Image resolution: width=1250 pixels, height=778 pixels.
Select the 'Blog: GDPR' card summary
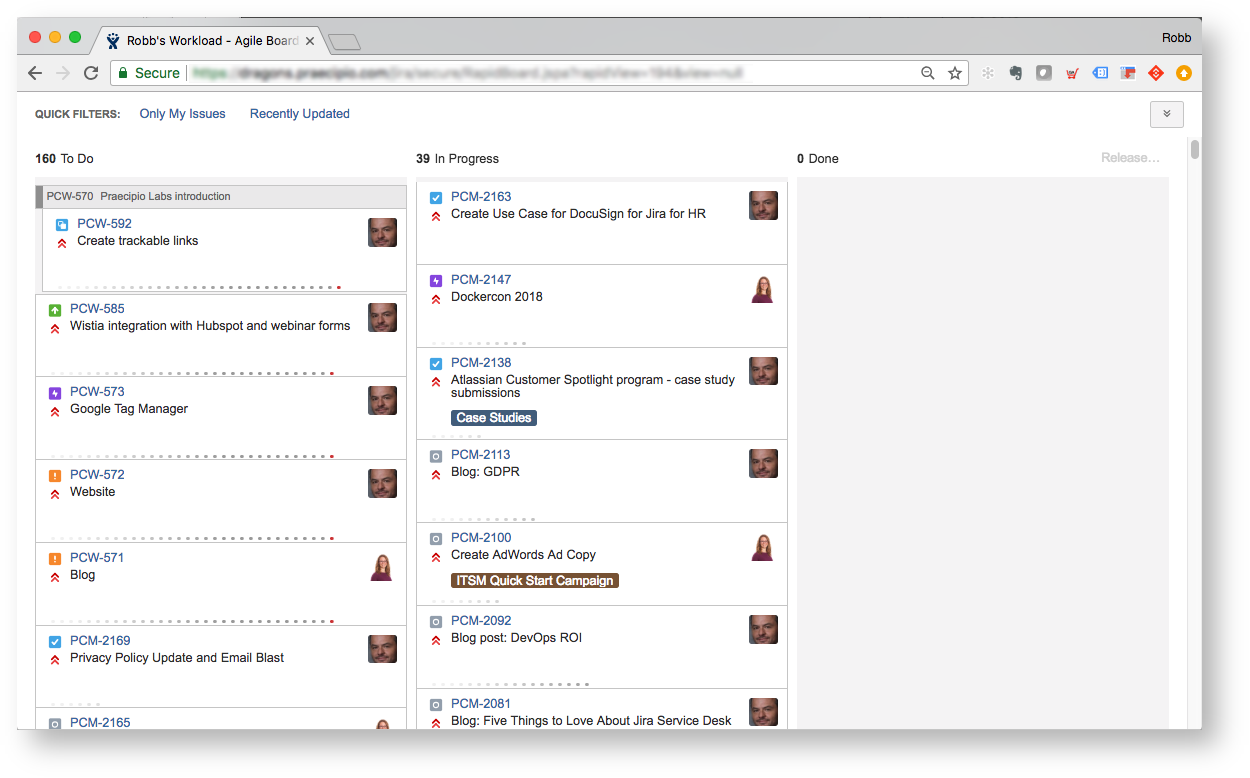pos(485,472)
